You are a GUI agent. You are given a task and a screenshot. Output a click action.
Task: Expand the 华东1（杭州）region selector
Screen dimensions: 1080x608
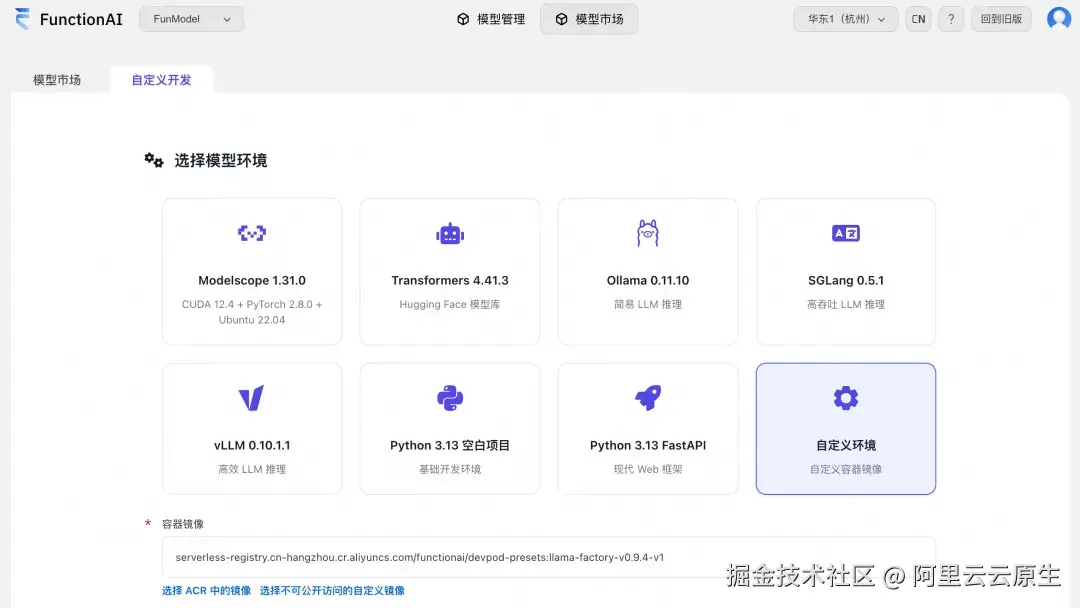(846, 19)
